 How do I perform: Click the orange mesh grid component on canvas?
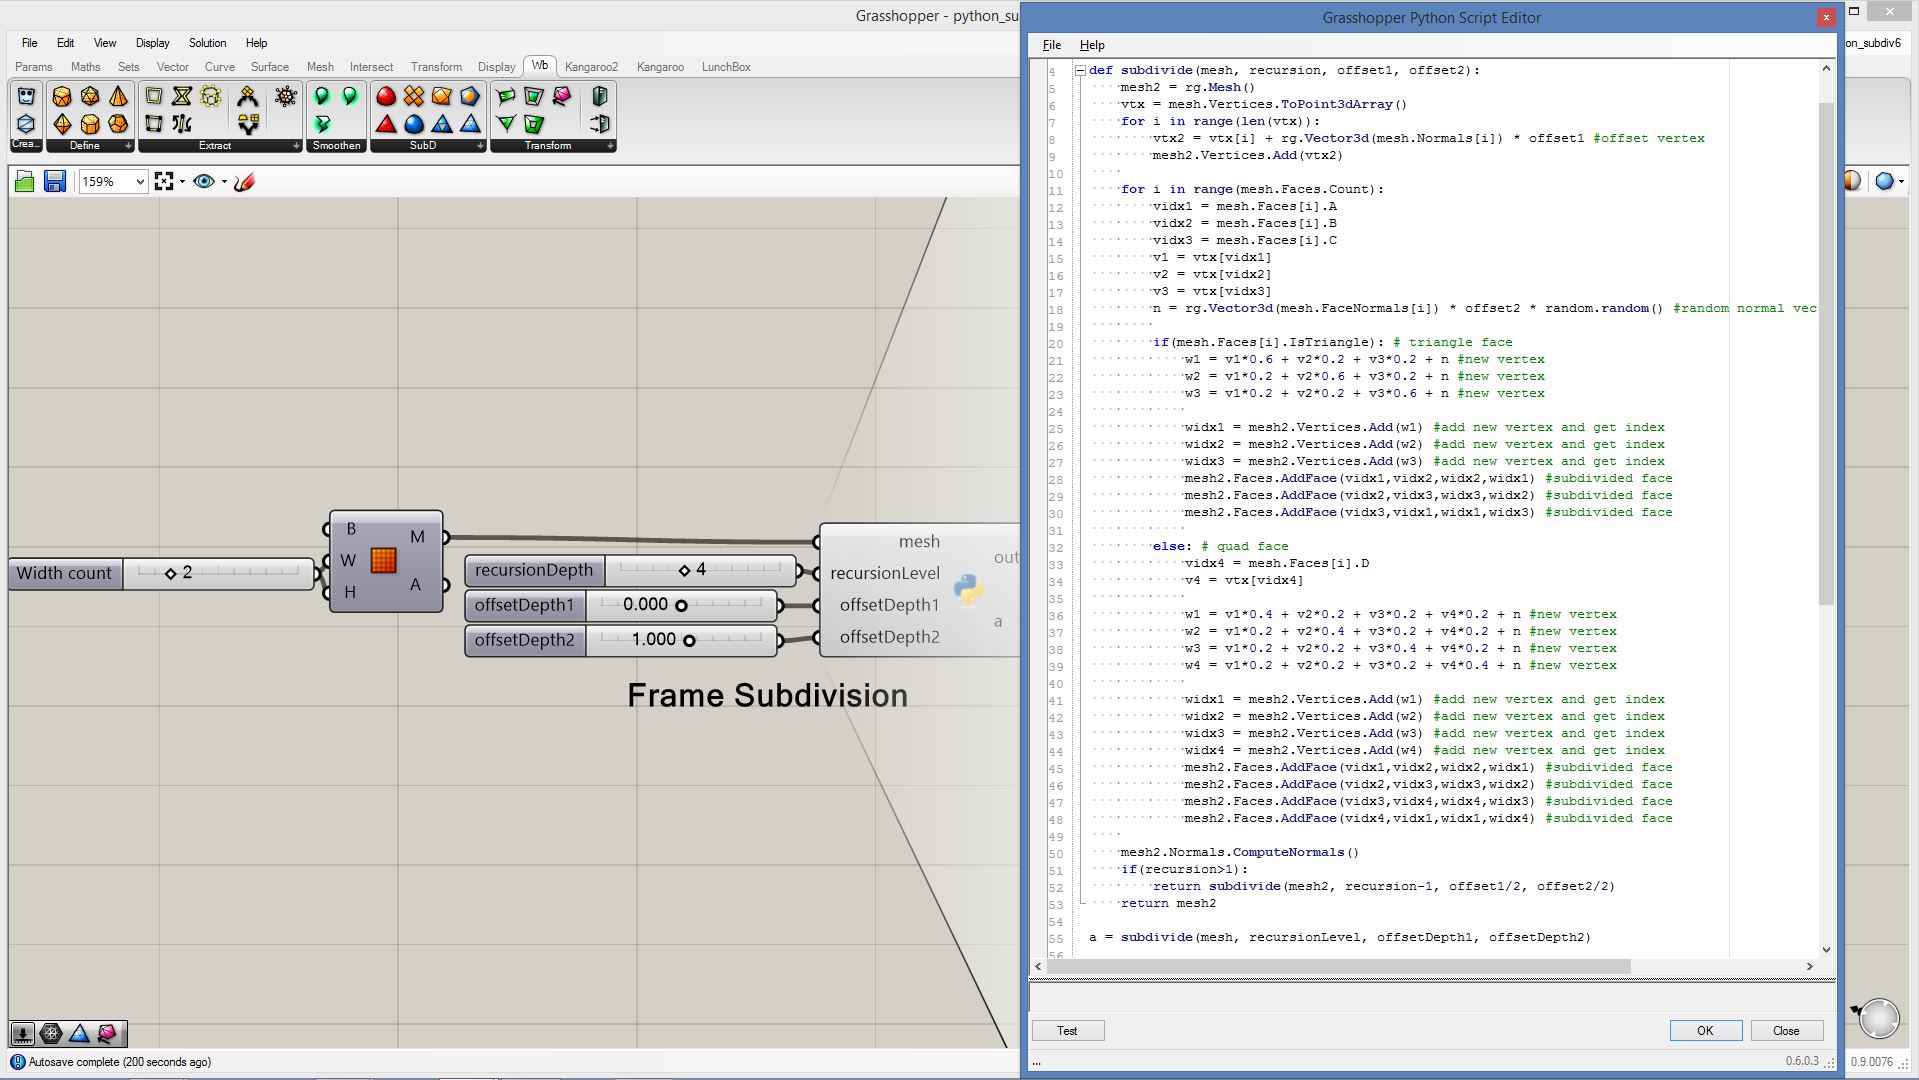[x=383, y=560]
